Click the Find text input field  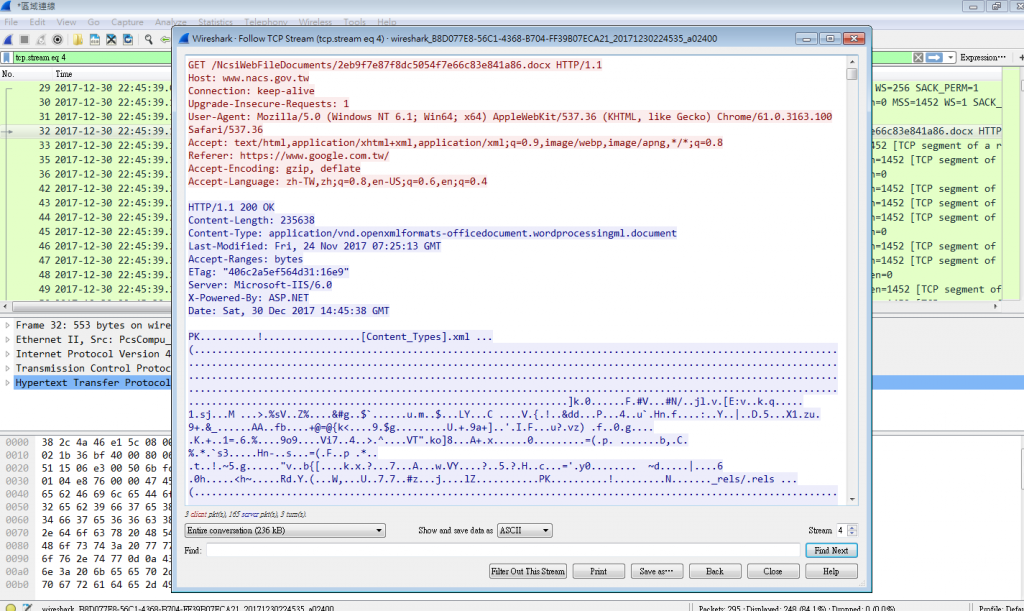pos(503,550)
